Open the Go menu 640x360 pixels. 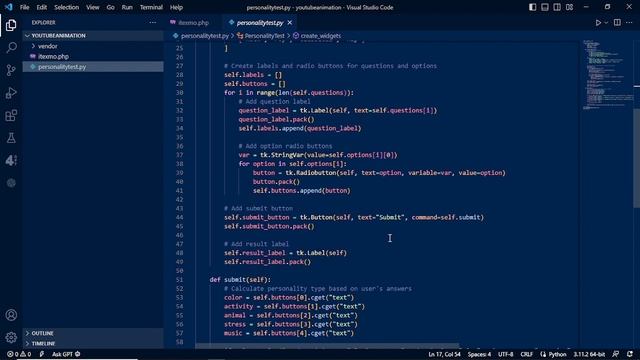110,7
